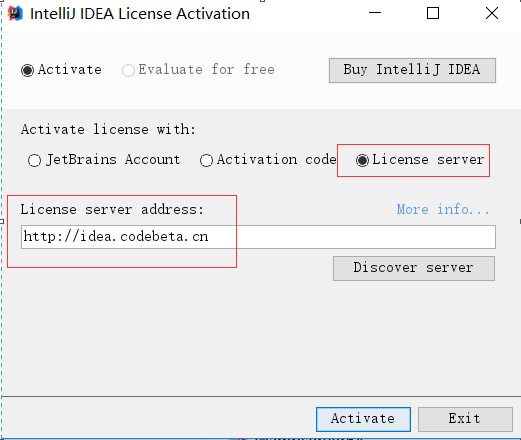Click the empty gray area below Discover server

(x=260, y=337)
